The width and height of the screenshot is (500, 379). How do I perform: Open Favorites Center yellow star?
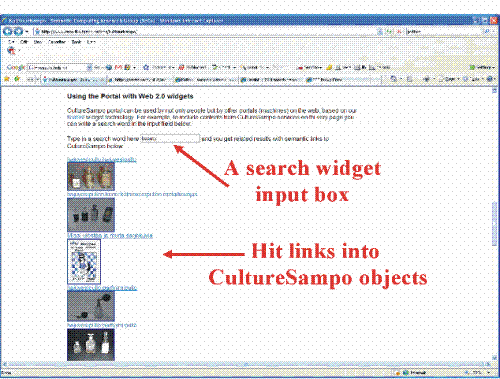click(x=6, y=79)
